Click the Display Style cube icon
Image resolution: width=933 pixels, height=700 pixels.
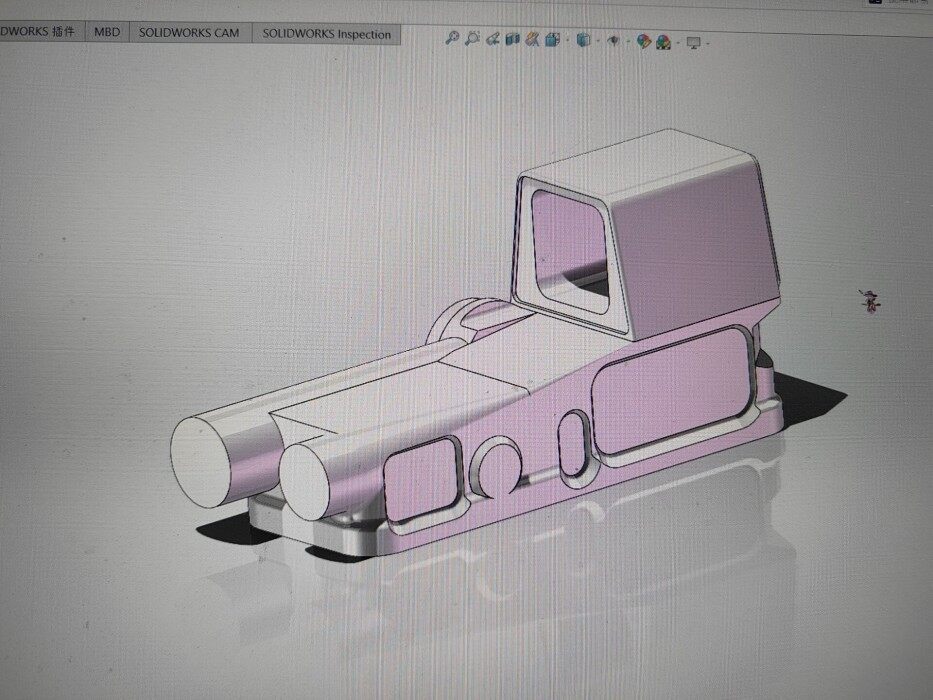pos(584,40)
